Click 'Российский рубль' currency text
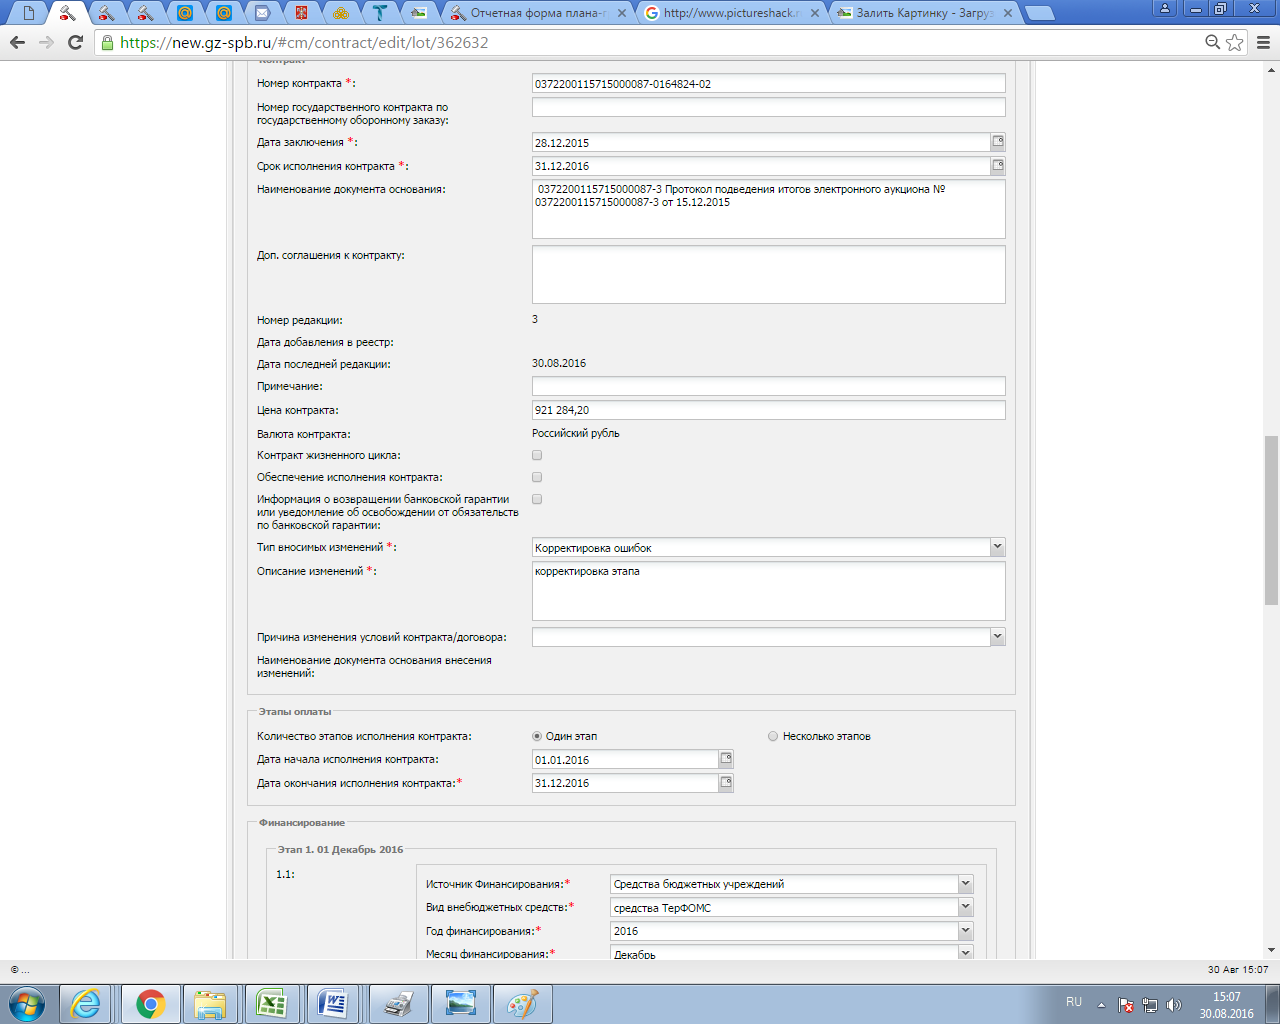Screen dimensions: 1280x1024 [x=576, y=433]
